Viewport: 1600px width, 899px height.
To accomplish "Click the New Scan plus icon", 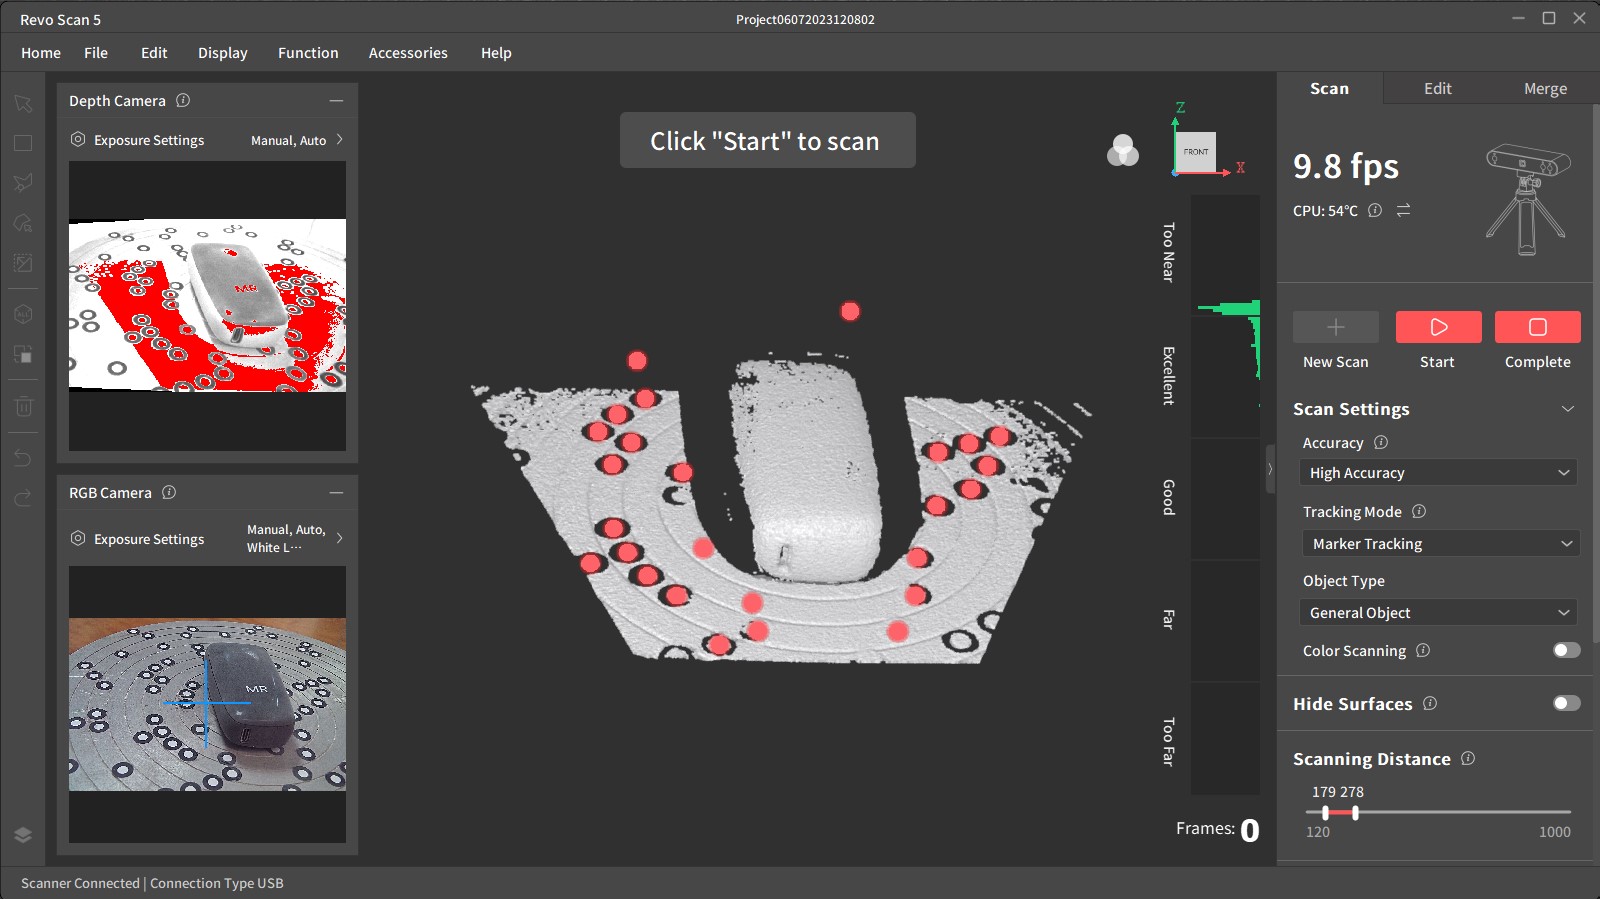I will 1335,327.
